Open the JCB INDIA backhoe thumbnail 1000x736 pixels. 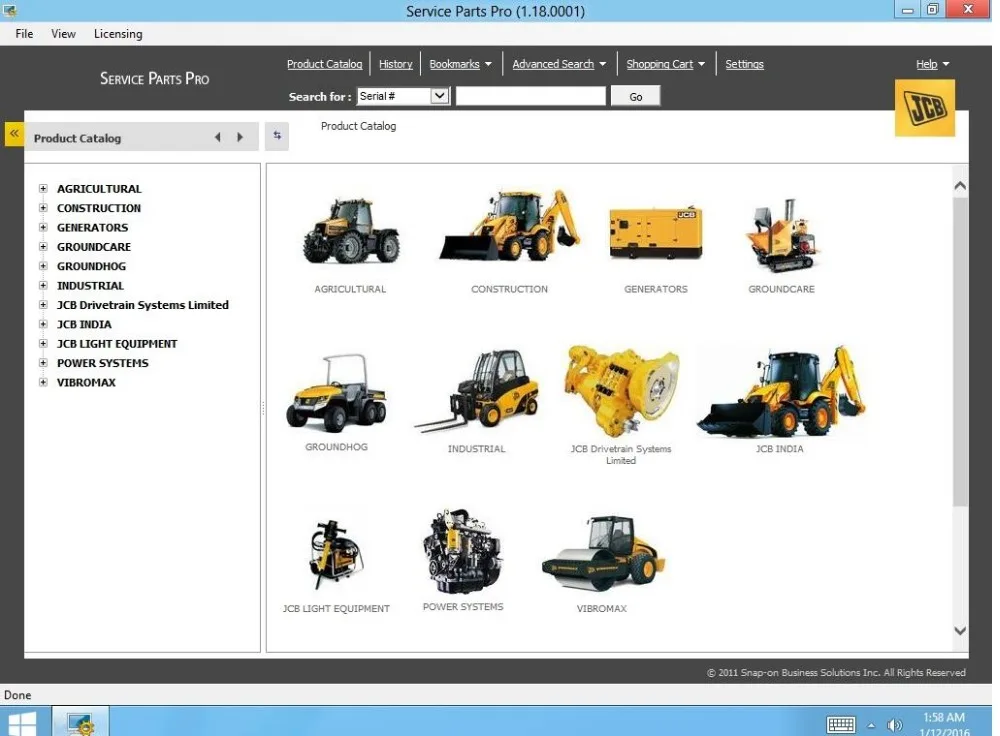780,392
